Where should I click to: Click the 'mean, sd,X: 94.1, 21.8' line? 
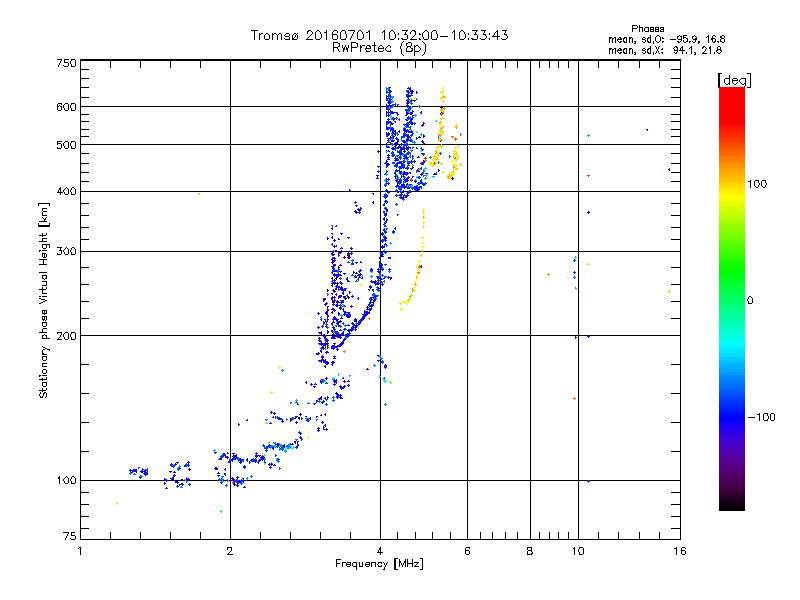(x=665, y=50)
